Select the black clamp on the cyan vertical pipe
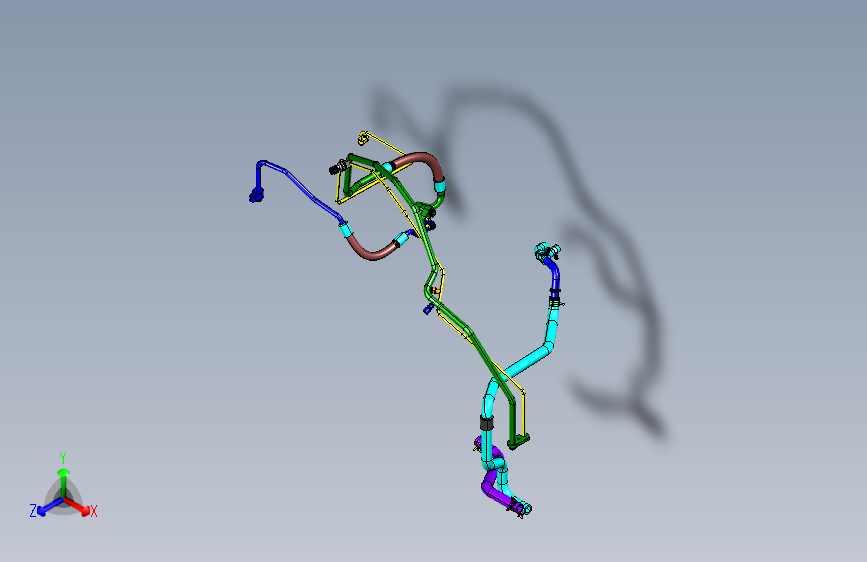 (487, 423)
